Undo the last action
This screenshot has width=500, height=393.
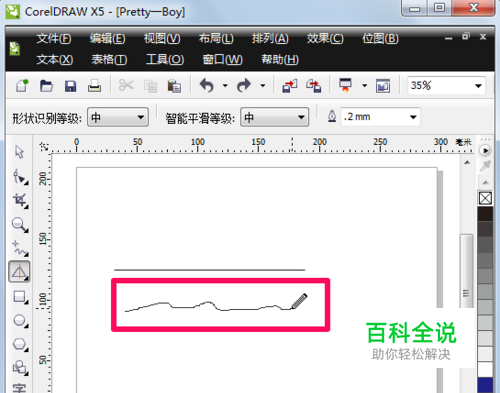coord(207,85)
